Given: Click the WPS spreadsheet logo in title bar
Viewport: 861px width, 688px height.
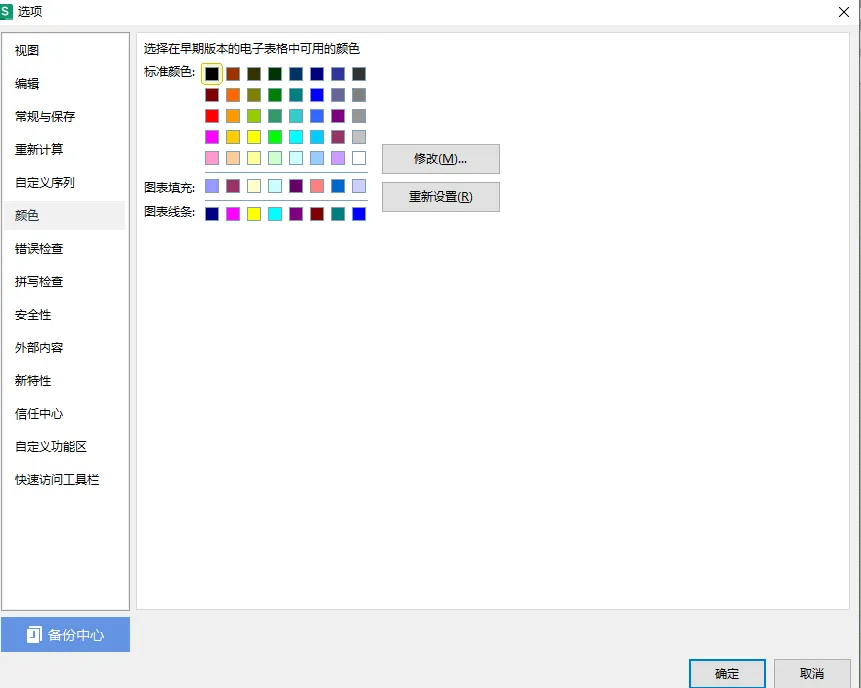Looking at the screenshot, I should click(7, 11).
